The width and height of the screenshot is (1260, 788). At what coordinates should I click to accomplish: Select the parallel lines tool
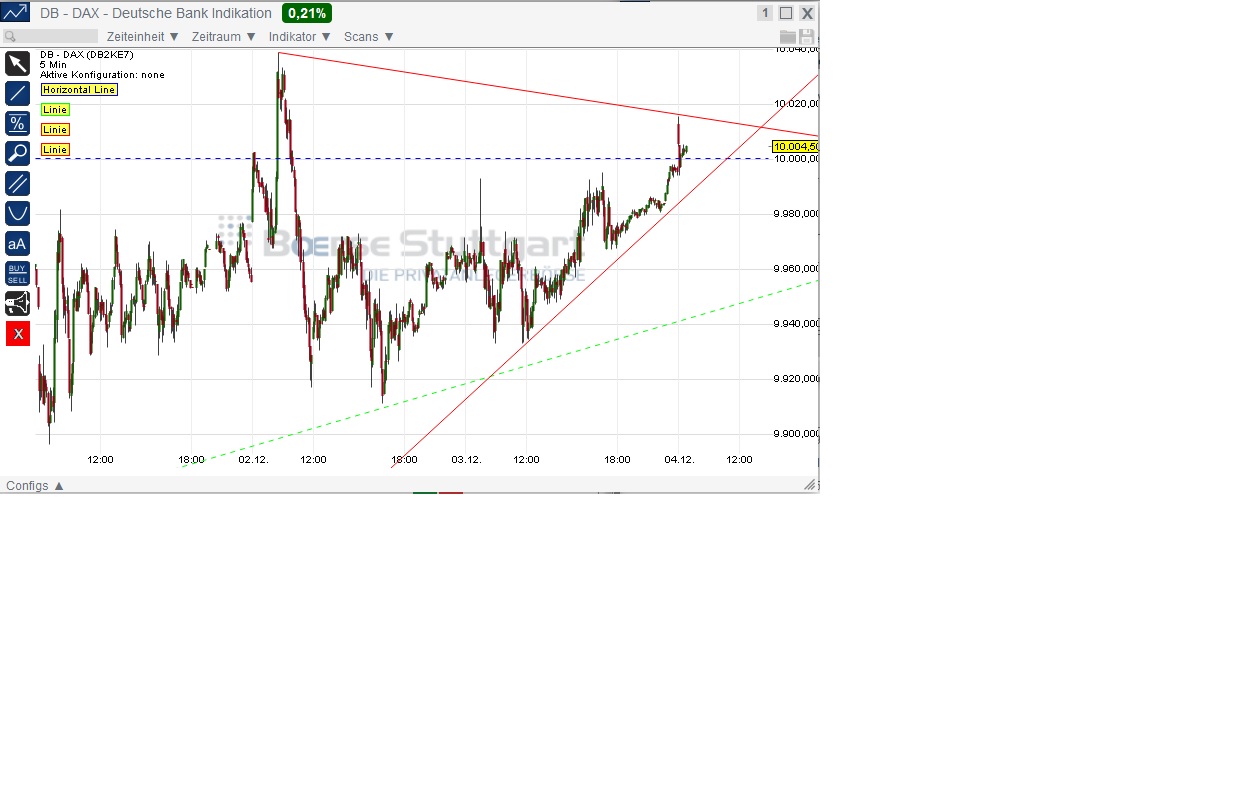point(16,183)
